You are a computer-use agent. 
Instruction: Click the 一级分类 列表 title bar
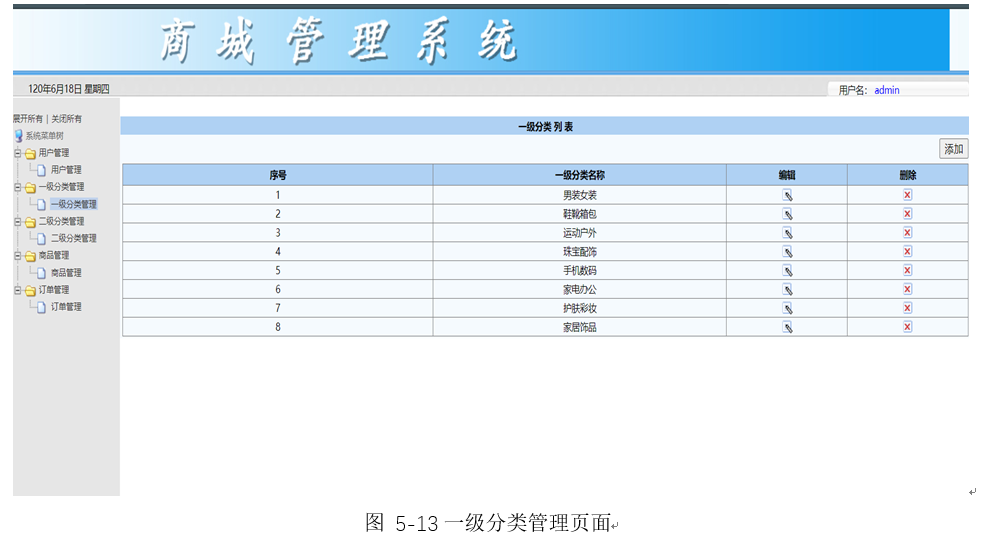point(545,126)
